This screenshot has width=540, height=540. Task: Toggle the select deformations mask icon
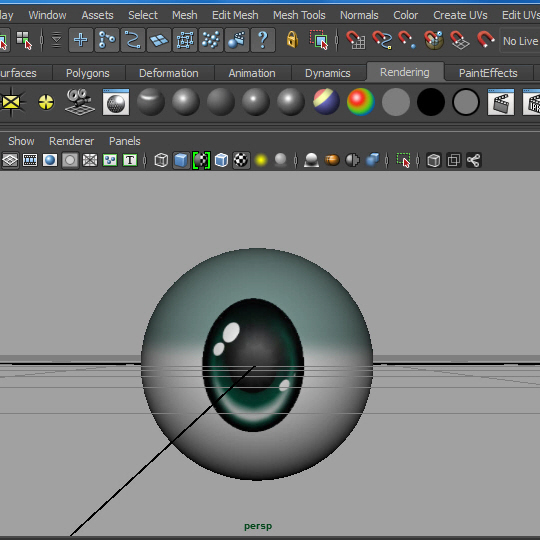[x=185, y=40]
